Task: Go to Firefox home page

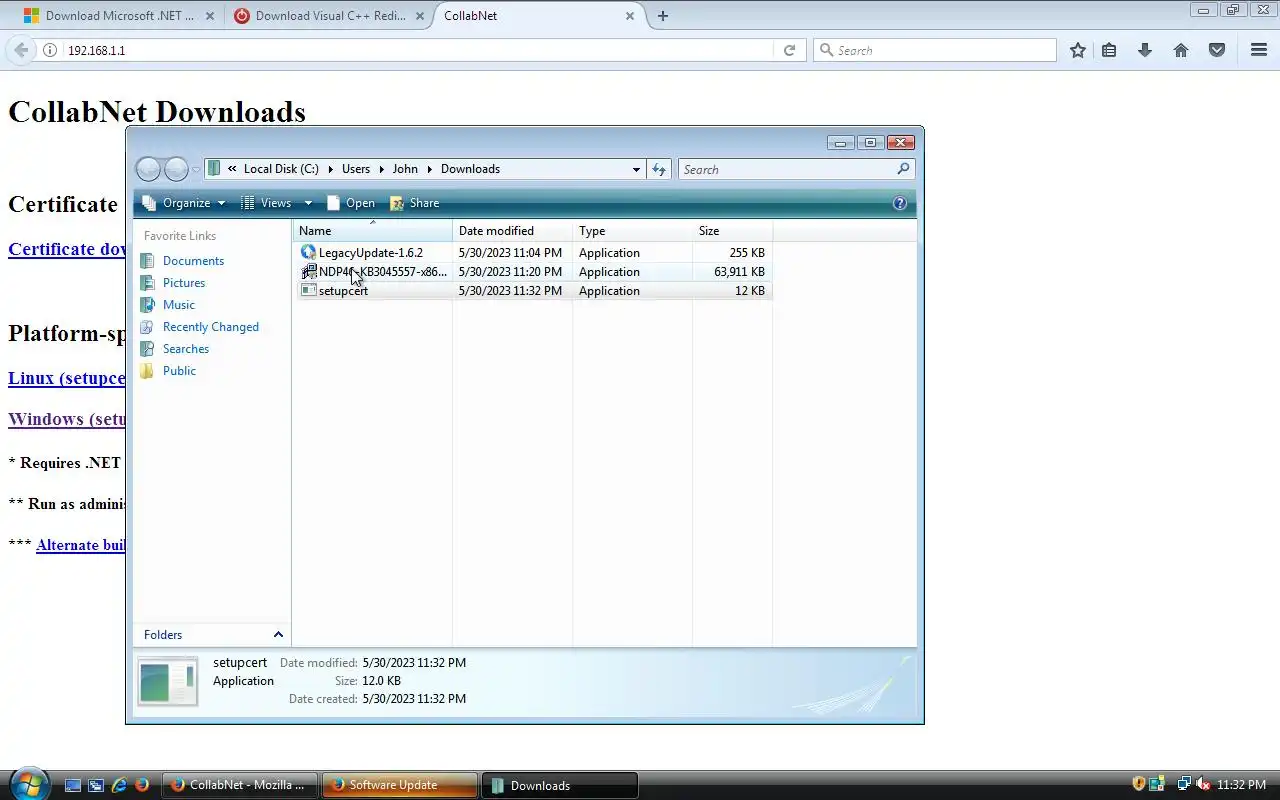Action: (1181, 50)
